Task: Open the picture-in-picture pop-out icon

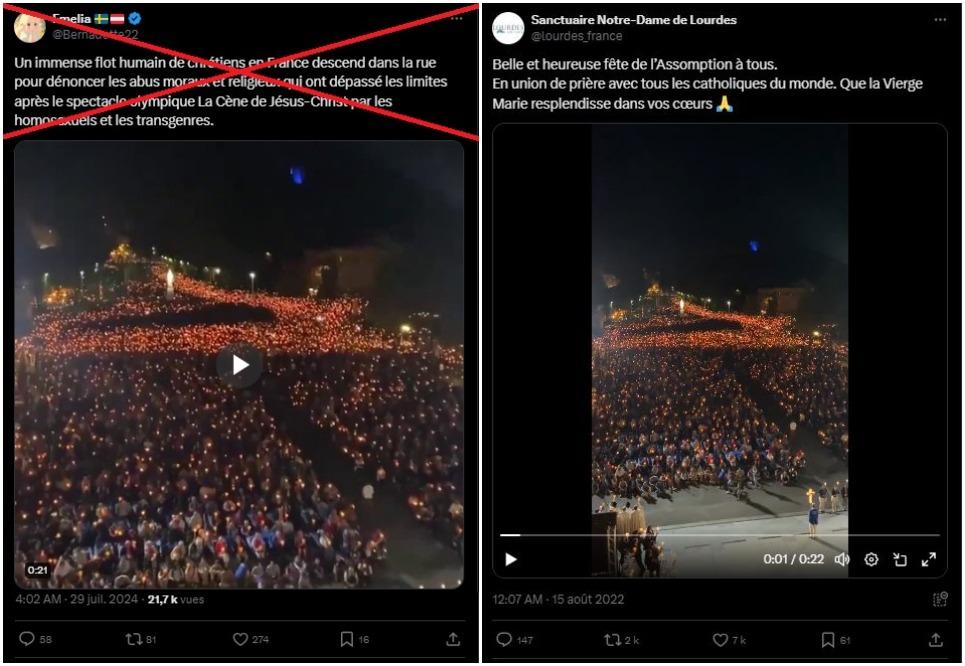Action: (x=900, y=560)
